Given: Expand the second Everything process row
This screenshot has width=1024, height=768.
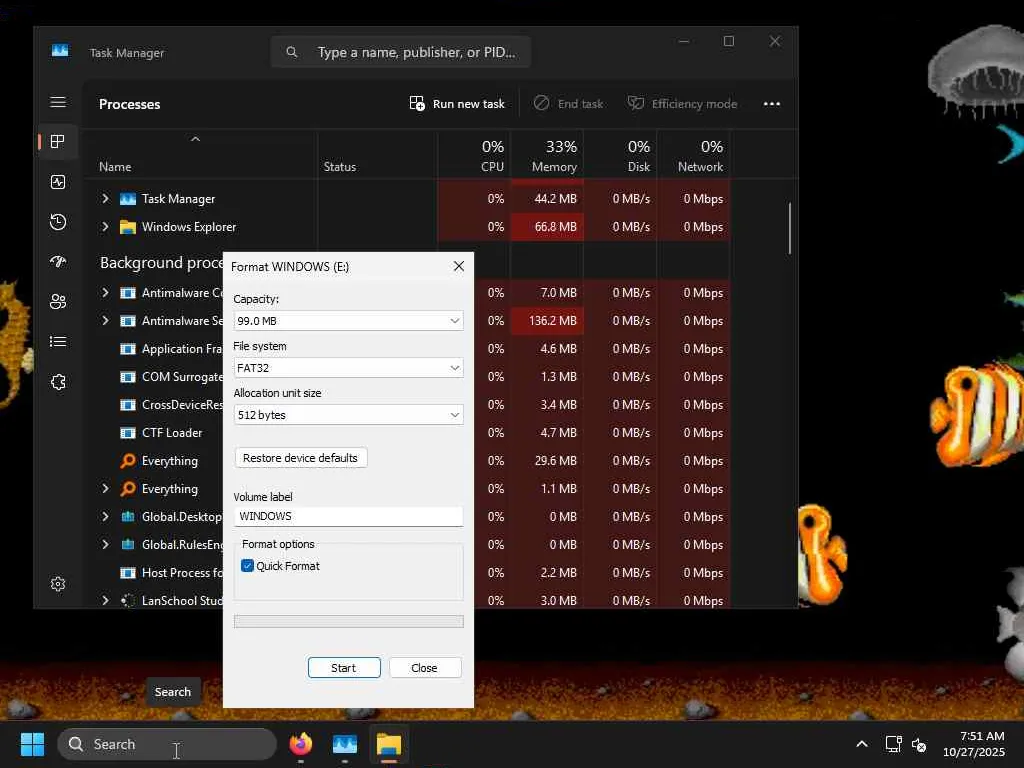Looking at the screenshot, I should coord(105,488).
